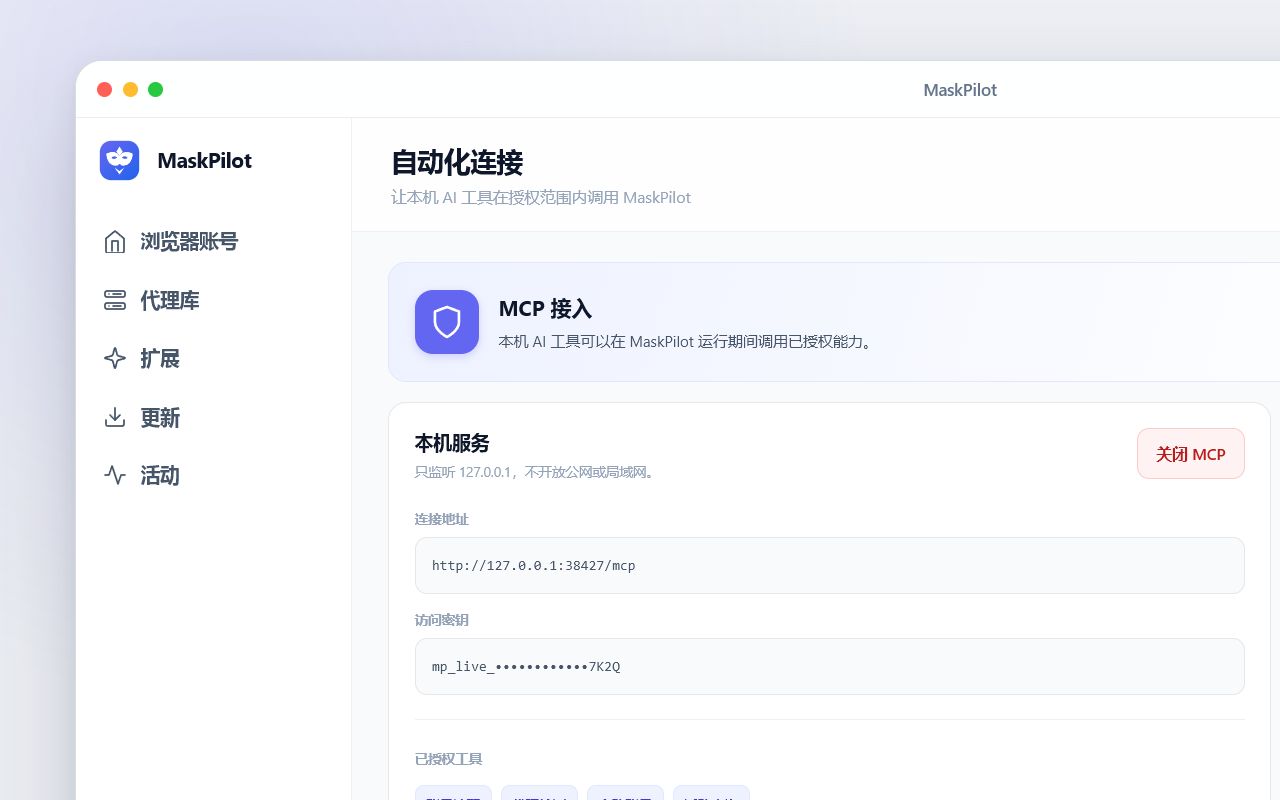Click the green maximize window button
This screenshot has height=800, width=1280.
click(x=155, y=89)
